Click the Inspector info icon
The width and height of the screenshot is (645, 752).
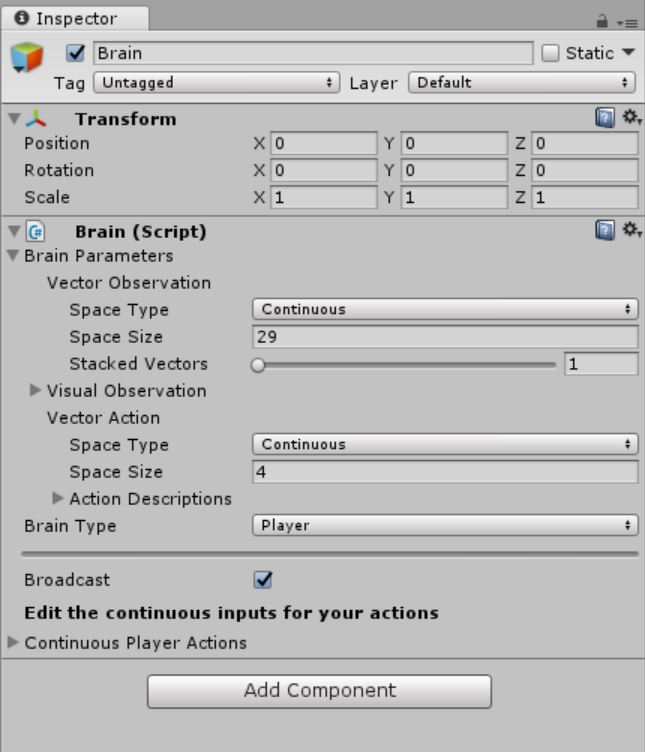coord(22,18)
